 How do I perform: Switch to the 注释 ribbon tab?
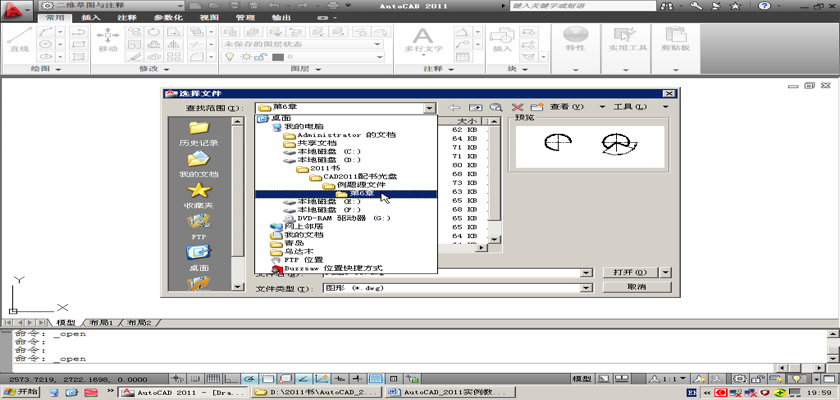click(127, 17)
